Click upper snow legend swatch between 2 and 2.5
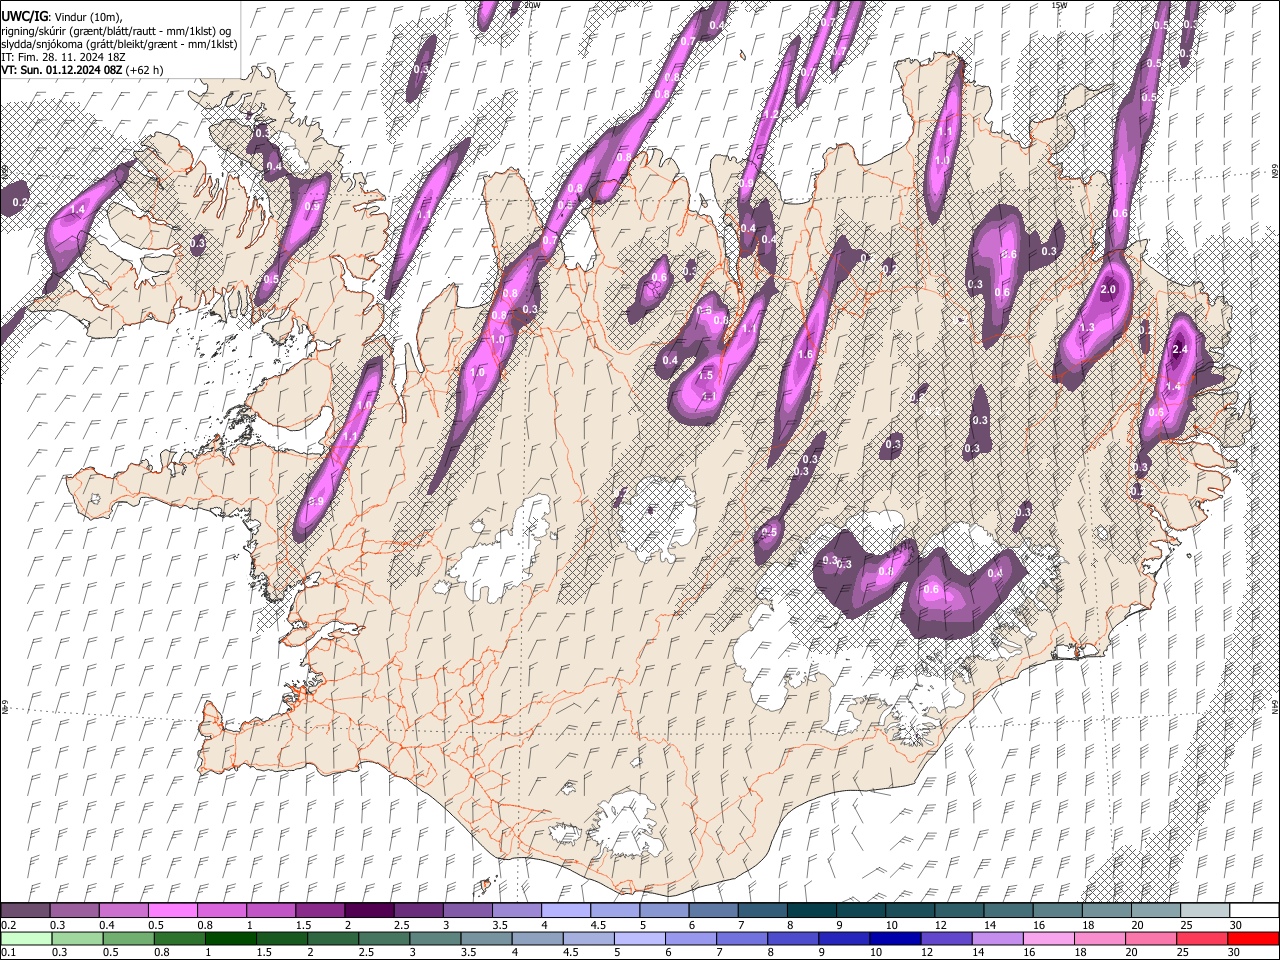 click(368, 910)
